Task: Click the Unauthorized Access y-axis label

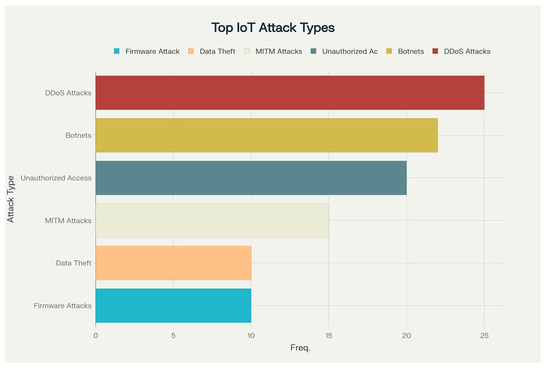Action: 56,178
